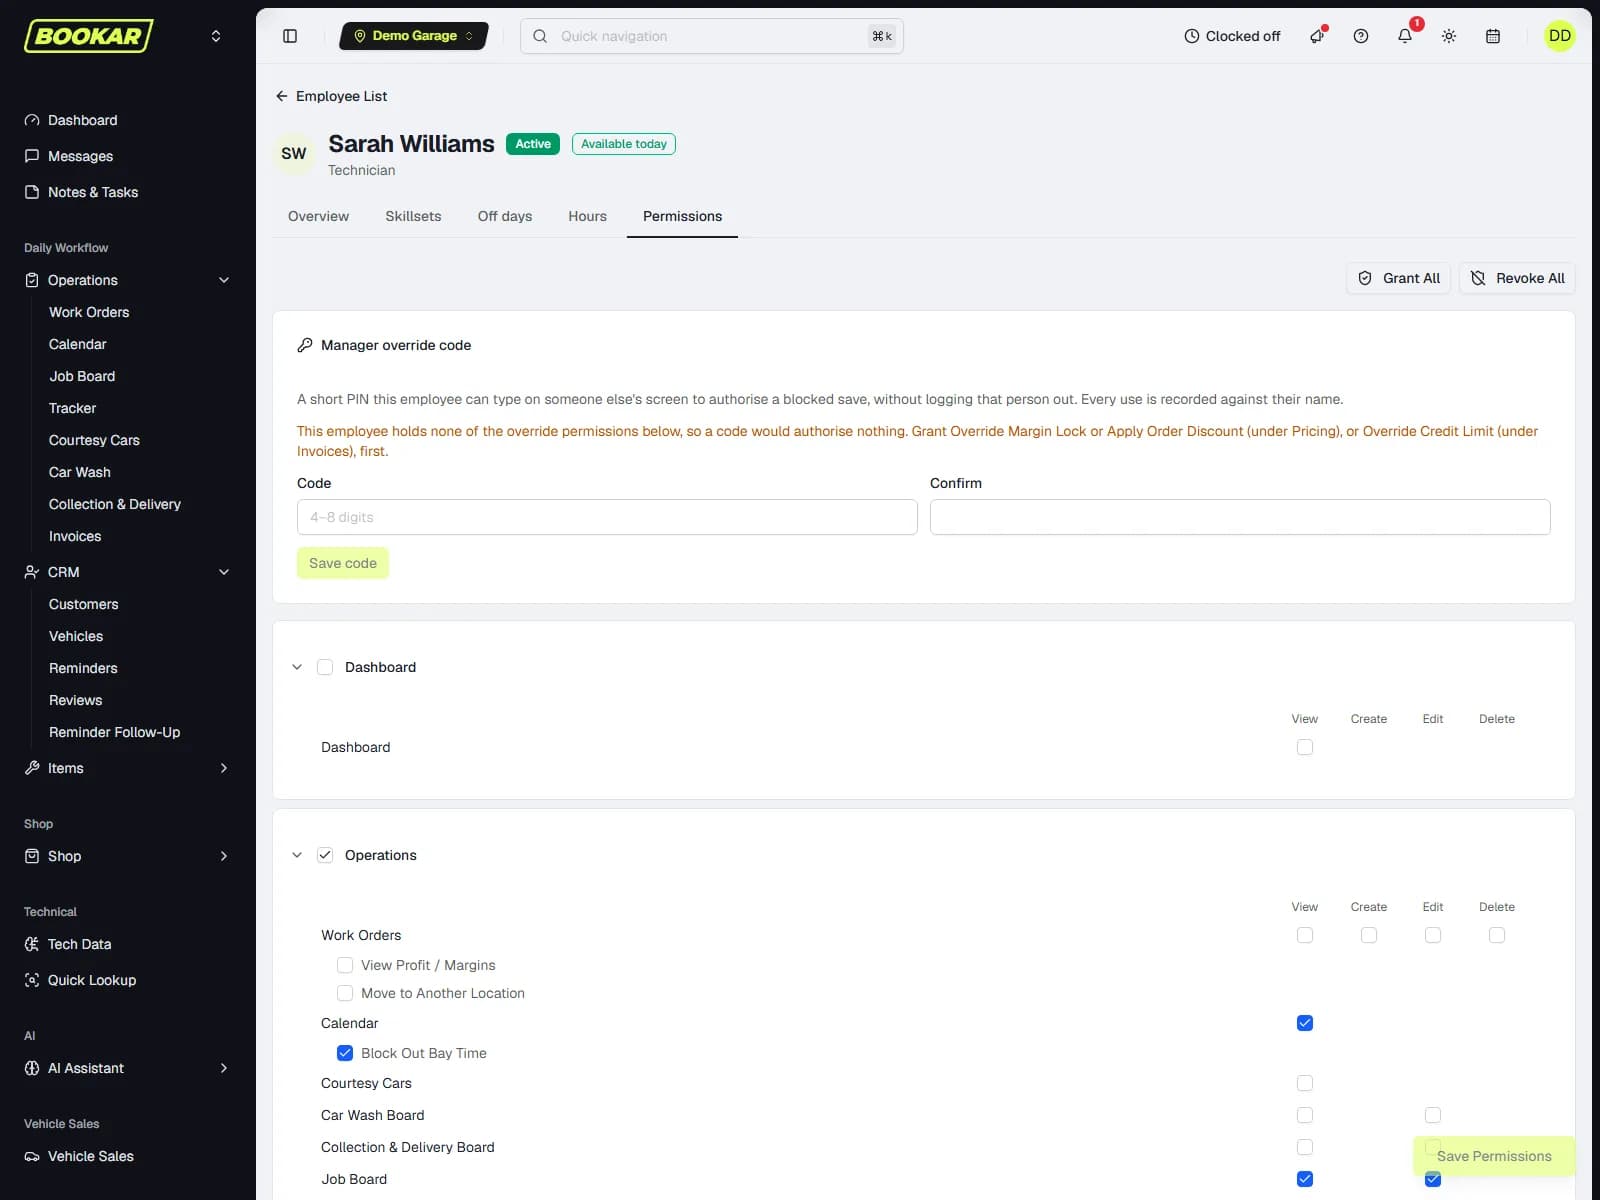Click the Notes & Tasks icon
Screen dimensions: 1600x1200
pyautogui.click(x=32, y=192)
